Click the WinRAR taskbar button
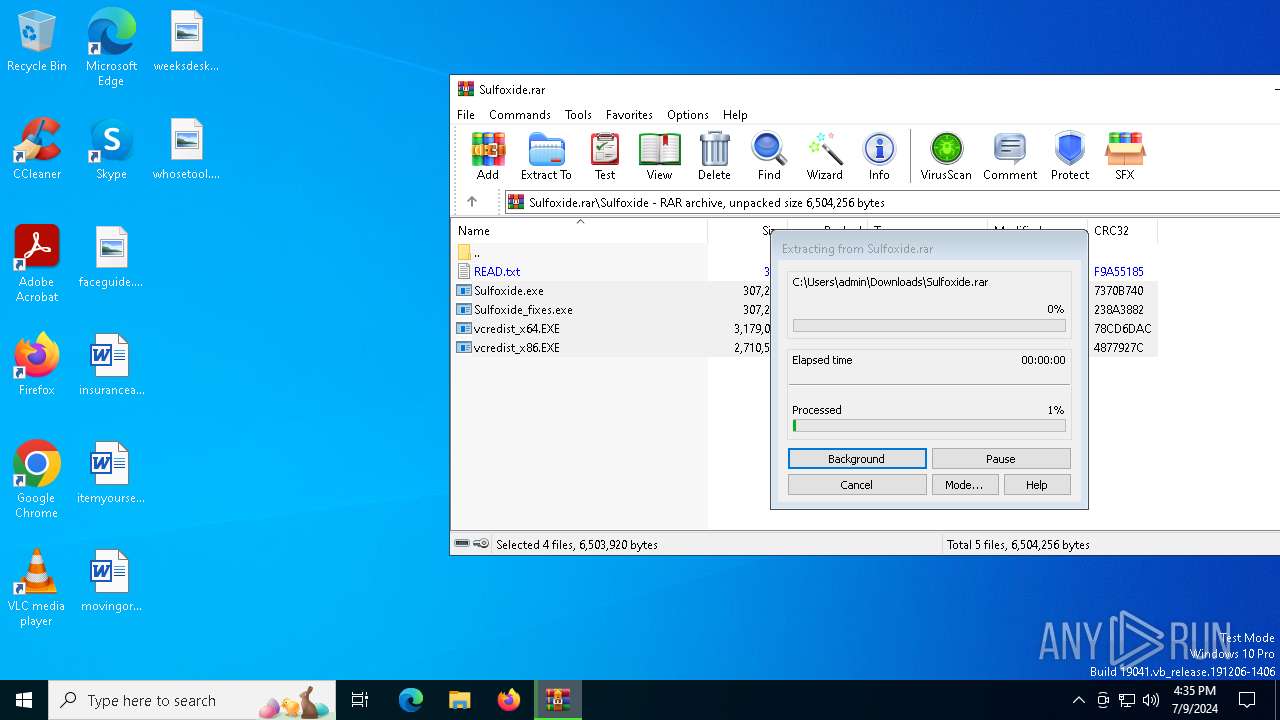Viewport: 1280px width, 720px height. tap(557, 700)
